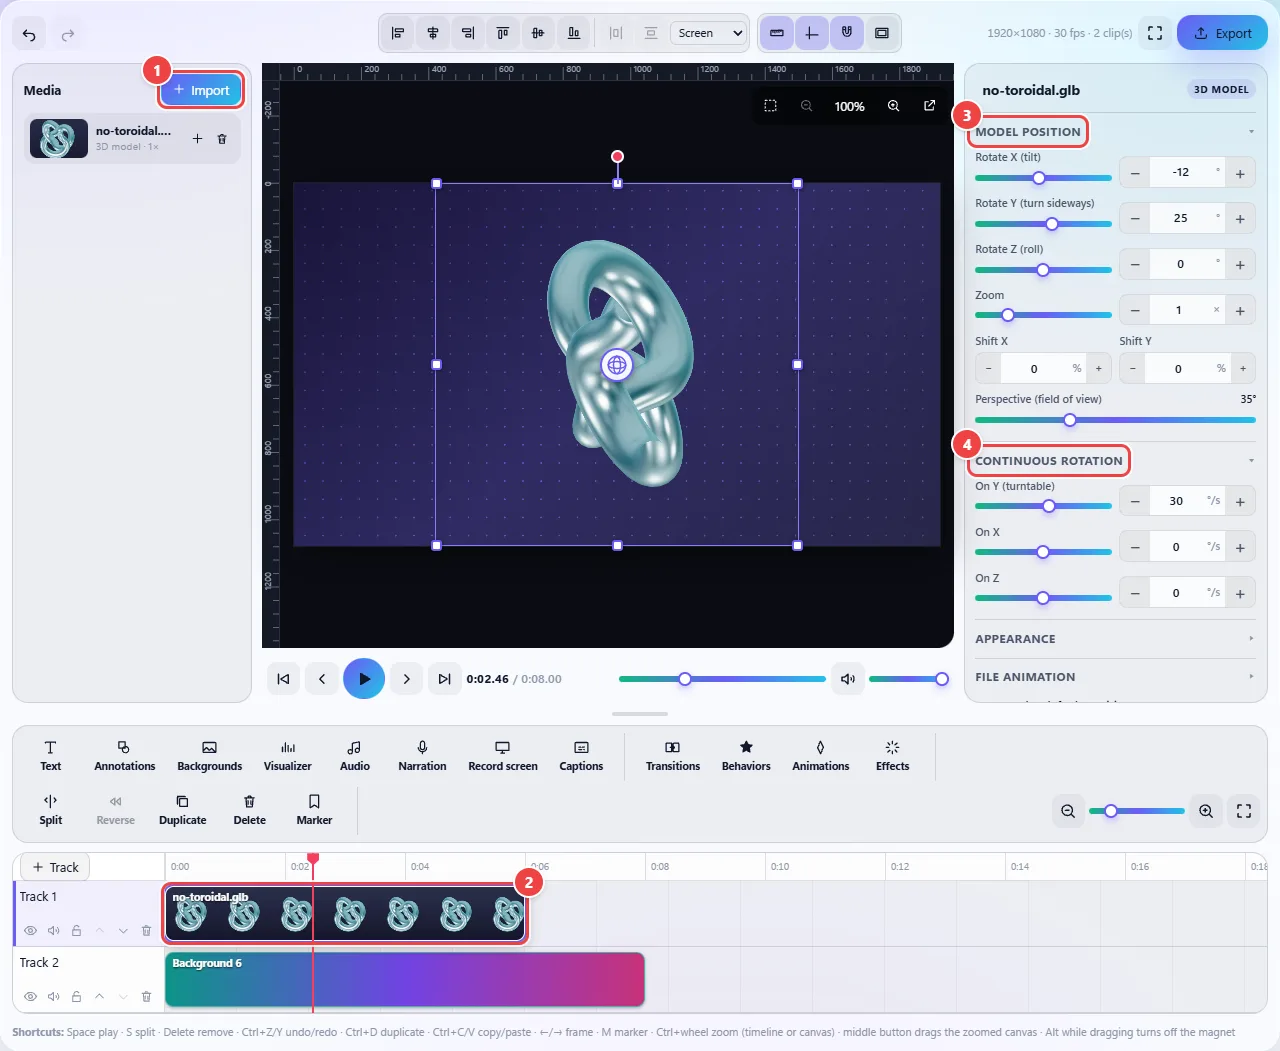Pop out the preview window
This screenshot has width=1280, height=1051.
(930, 106)
